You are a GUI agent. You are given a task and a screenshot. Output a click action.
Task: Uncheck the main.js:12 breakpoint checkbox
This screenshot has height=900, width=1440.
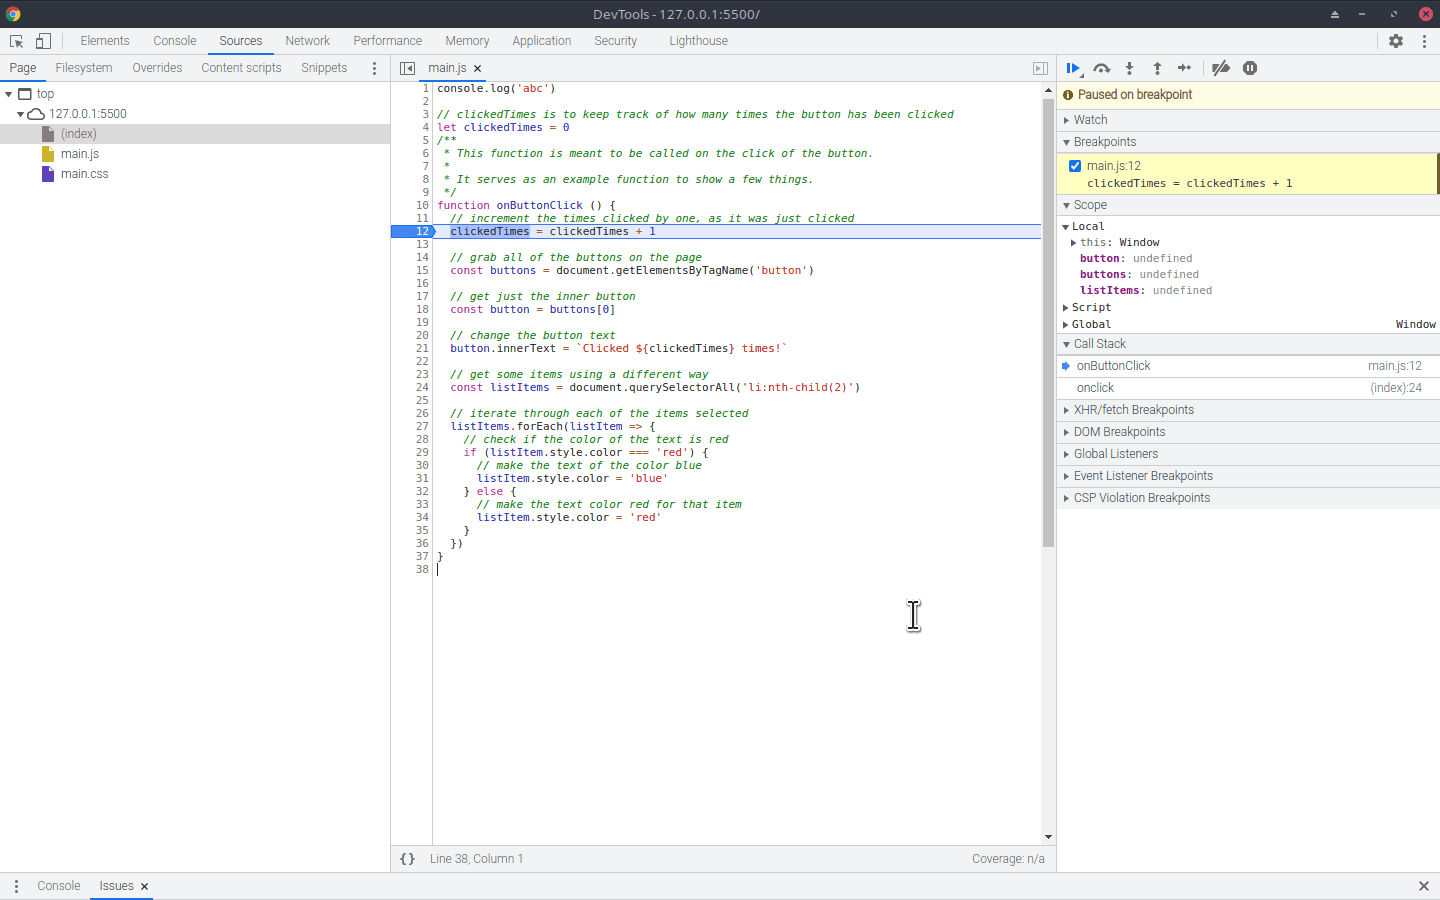pos(1075,165)
